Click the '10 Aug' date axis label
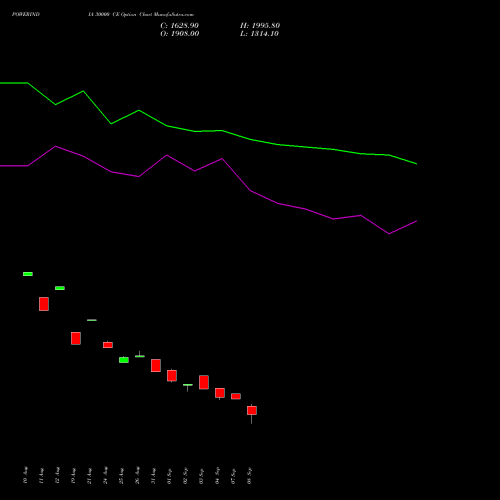Image resolution: width=500 pixels, height=500 pixels. pyautogui.click(x=25, y=475)
